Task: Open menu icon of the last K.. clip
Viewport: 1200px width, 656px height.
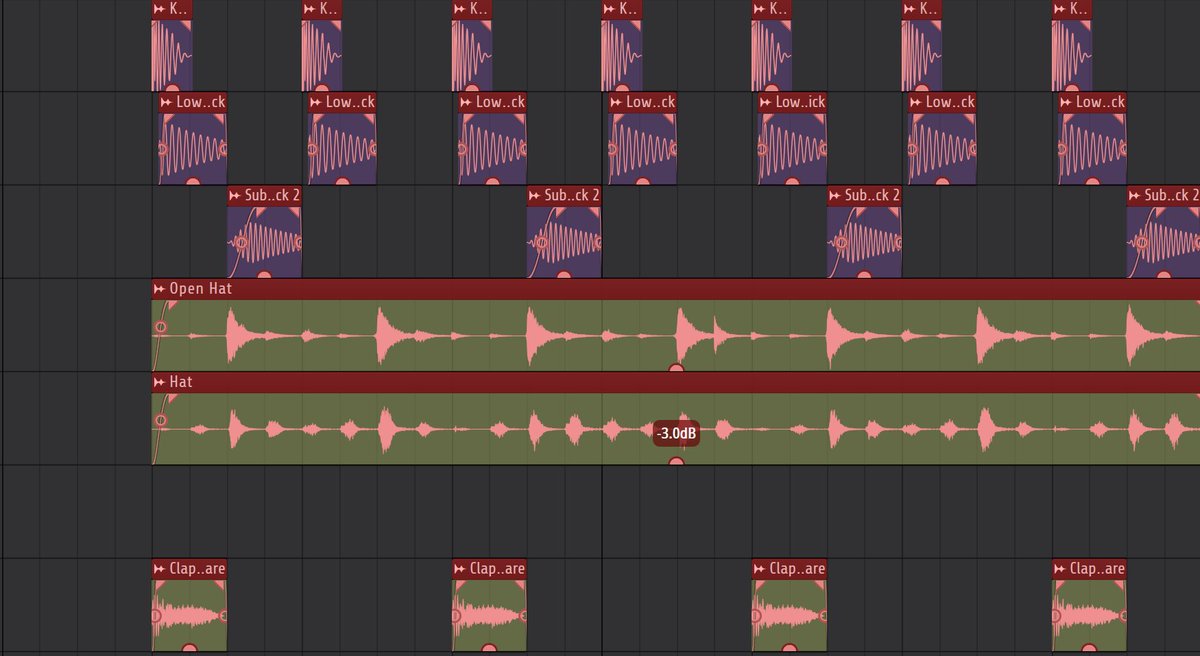Action: pyautogui.click(x=1060, y=9)
